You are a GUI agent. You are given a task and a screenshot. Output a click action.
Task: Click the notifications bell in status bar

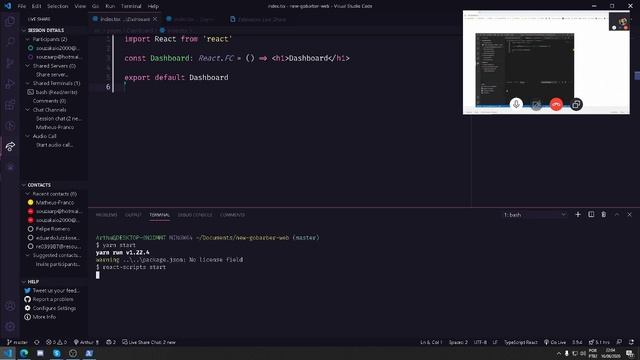click(631, 342)
